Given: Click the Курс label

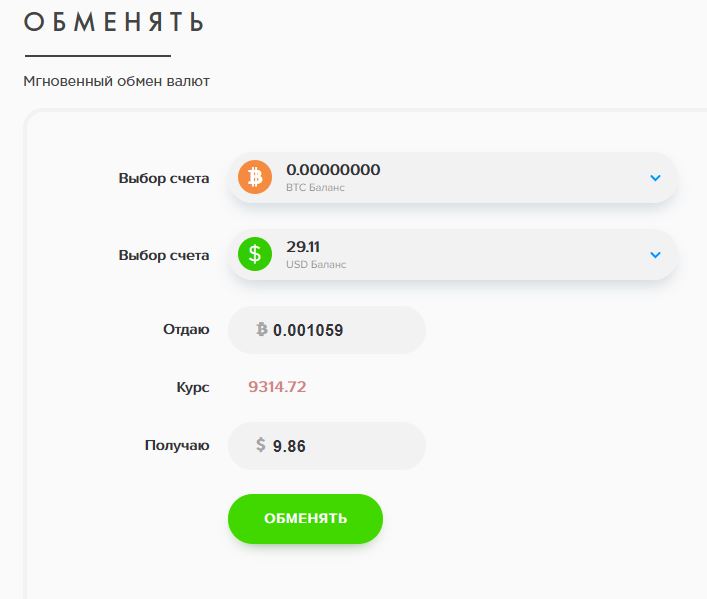Looking at the screenshot, I should coord(193,387).
